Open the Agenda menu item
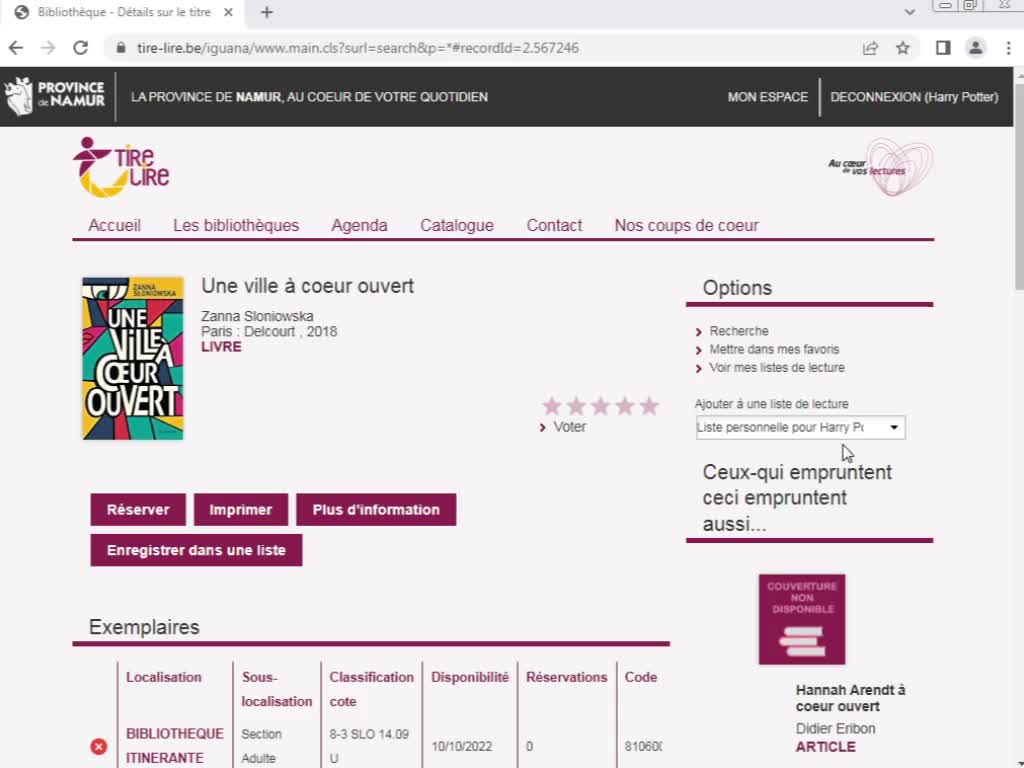The image size is (1024, 768). pyautogui.click(x=359, y=225)
